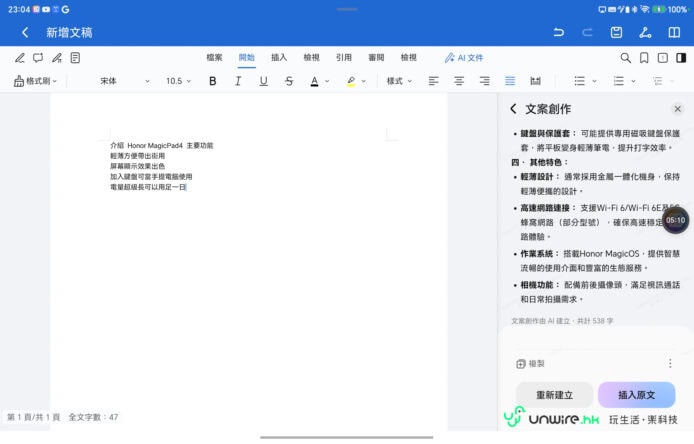Open the 檔案 tab
The image size is (694, 444).
(214, 58)
